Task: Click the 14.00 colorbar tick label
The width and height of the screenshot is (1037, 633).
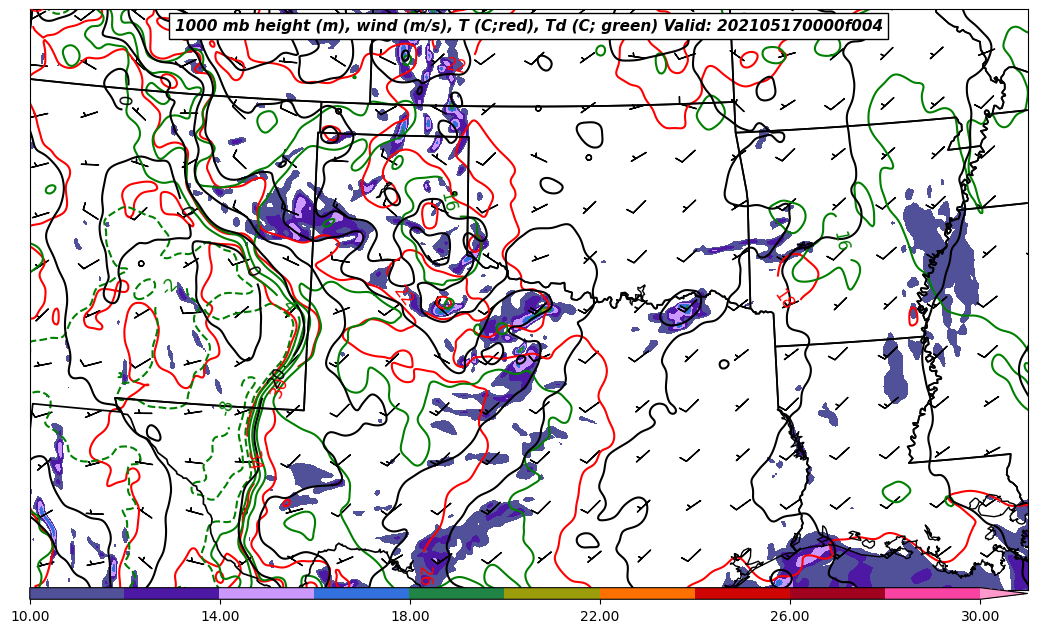Action: coord(220,616)
